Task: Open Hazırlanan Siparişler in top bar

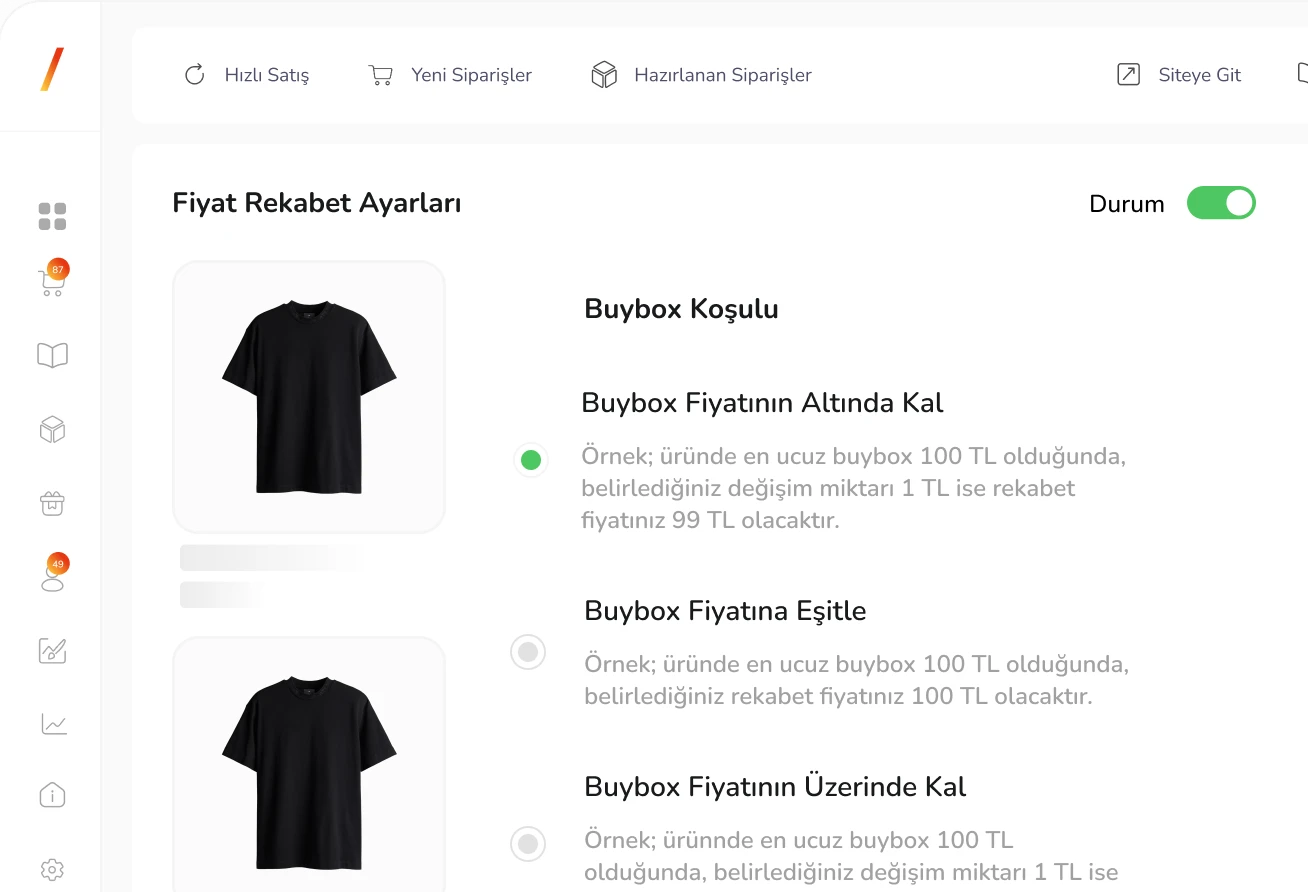Action: point(702,75)
